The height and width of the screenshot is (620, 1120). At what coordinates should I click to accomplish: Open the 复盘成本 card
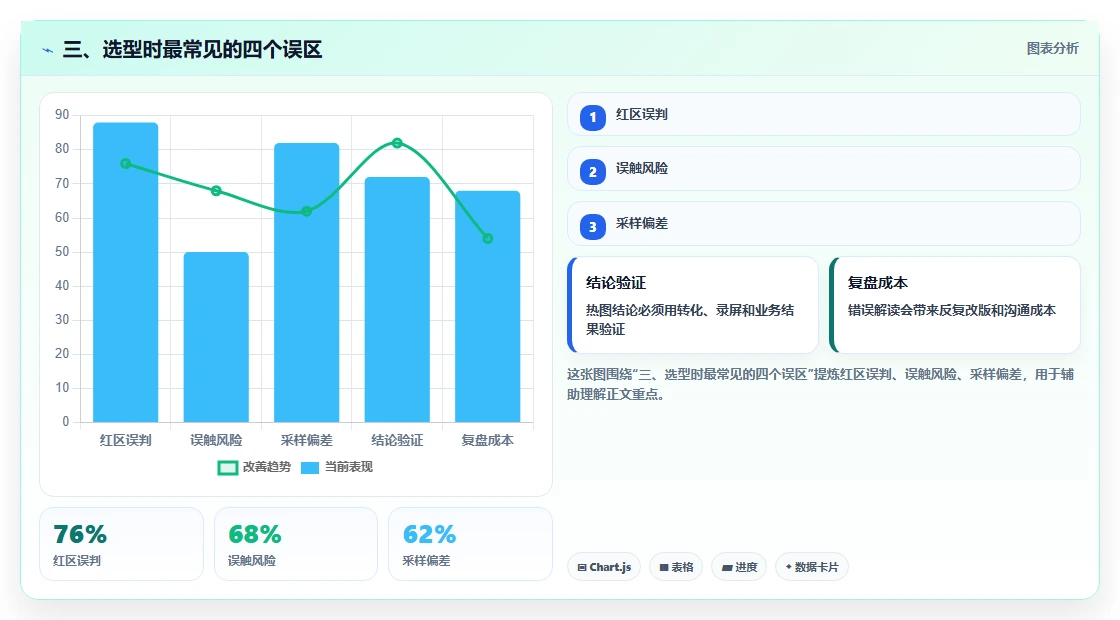(955, 305)
